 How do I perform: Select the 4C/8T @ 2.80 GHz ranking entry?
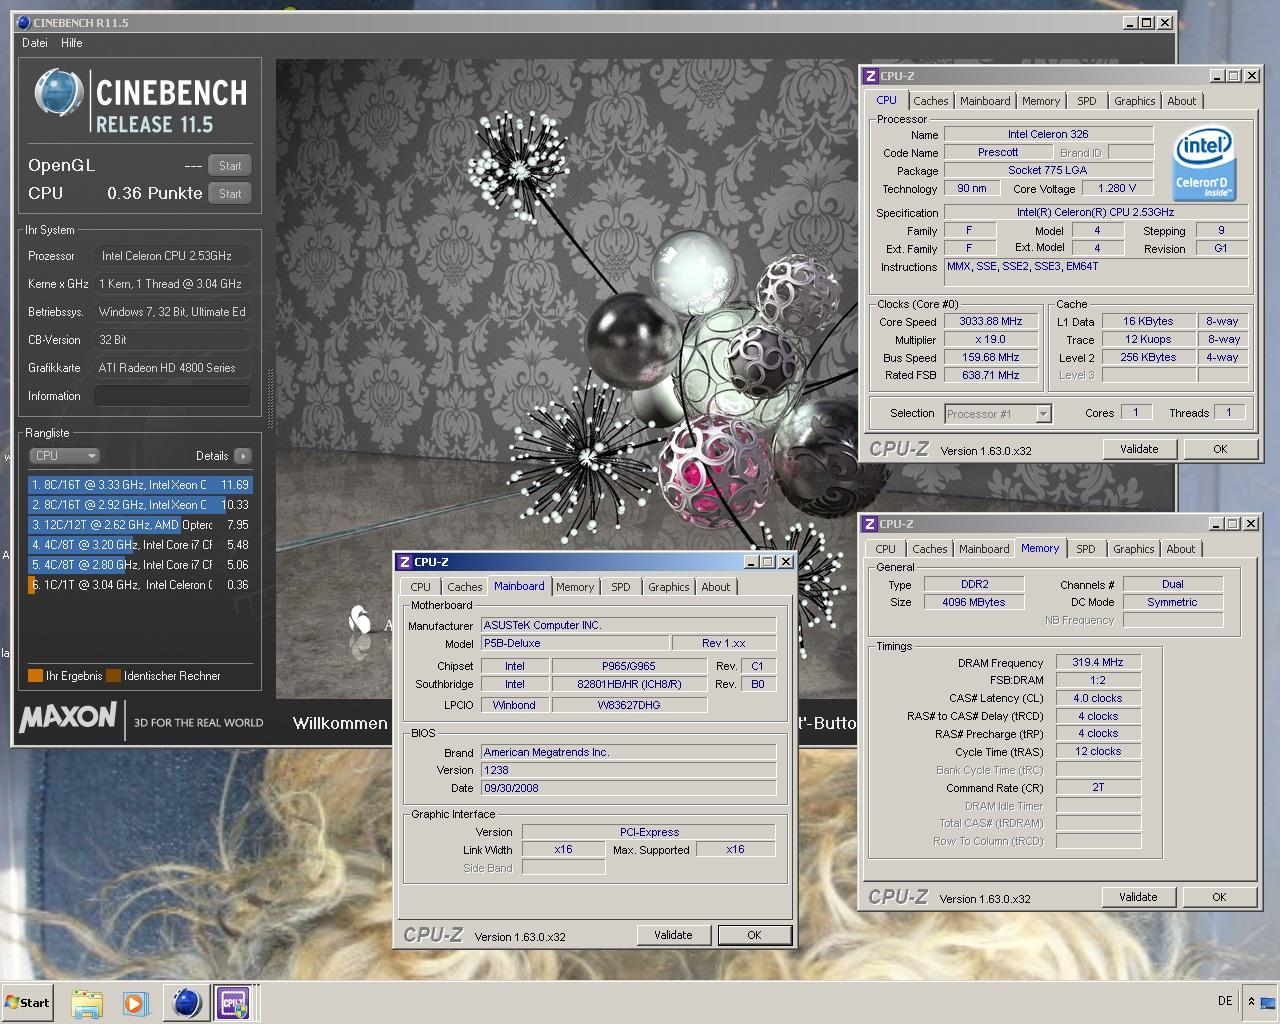coord(140,565)
